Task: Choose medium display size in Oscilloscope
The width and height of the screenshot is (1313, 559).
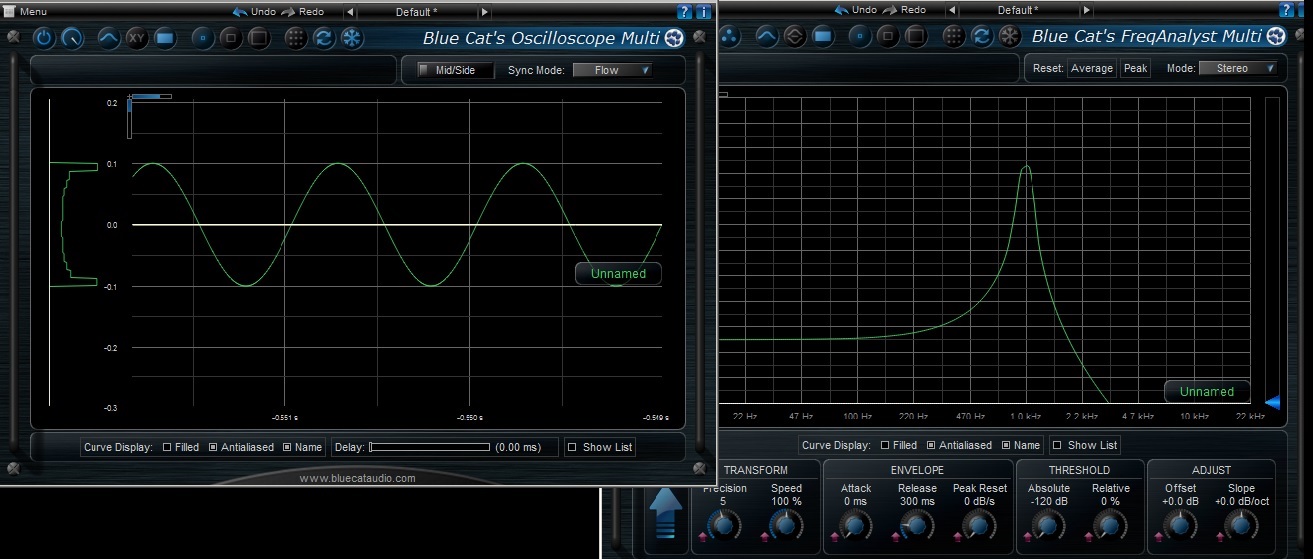Action: (x=230, y=38)
